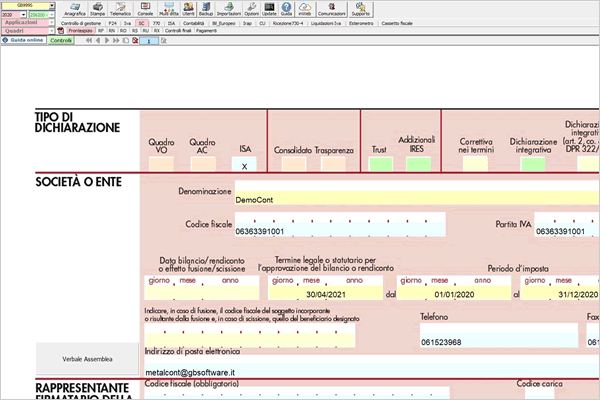Click the Verbale Assemblea button
This screenshot has height=400, width=600.
[87, 359]
